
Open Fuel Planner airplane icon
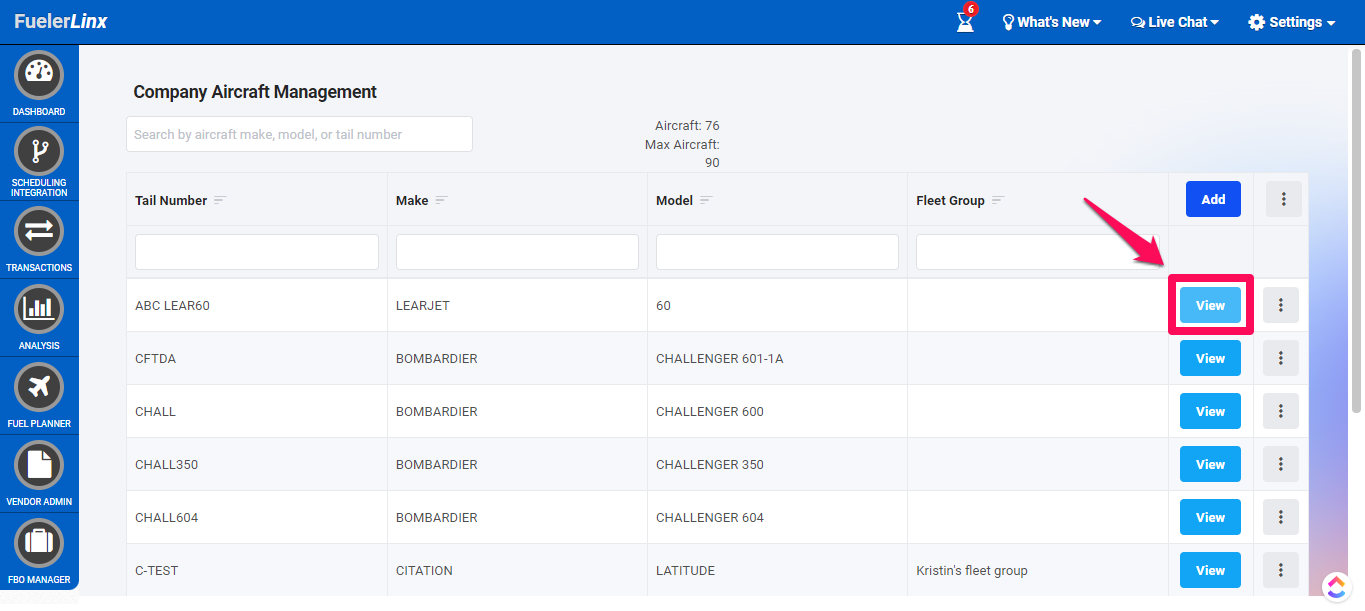pyautogui.click(x=39, y=387)
